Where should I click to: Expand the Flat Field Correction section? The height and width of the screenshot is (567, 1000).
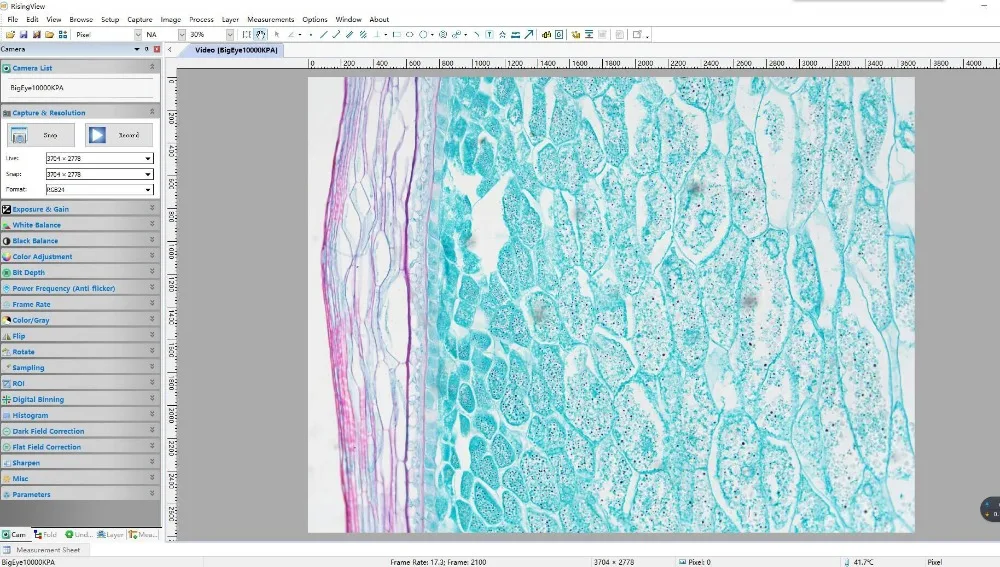pos(80,447)
